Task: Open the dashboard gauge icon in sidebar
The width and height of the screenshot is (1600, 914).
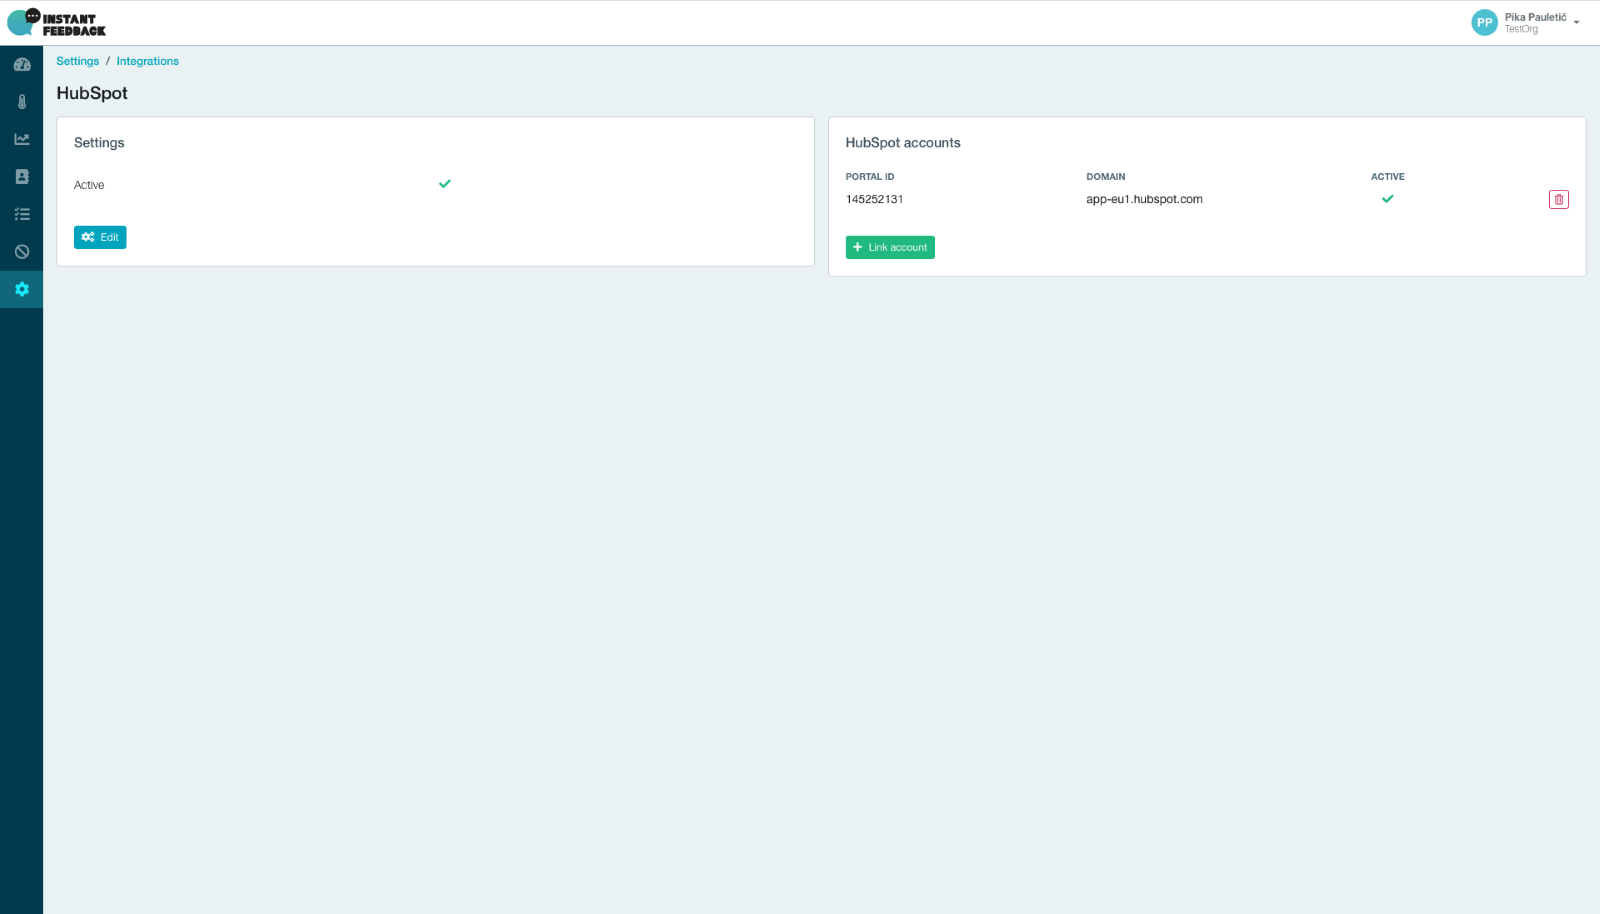Action: click(x=22, y=65)
